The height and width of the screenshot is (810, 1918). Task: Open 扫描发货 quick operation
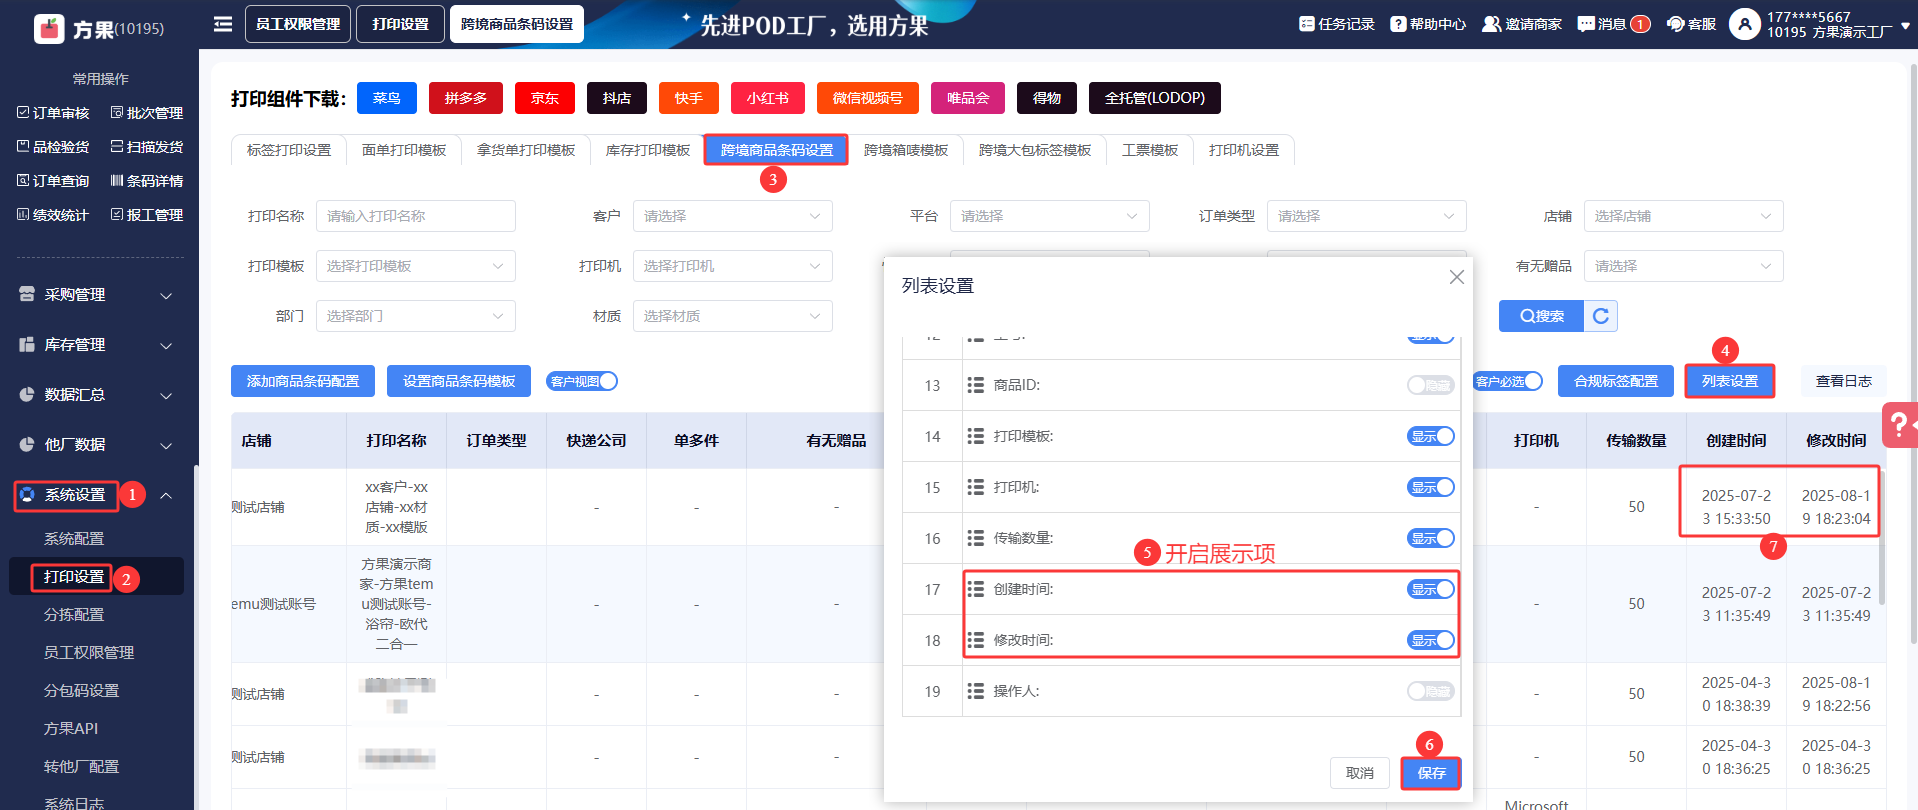pos(147,147)
